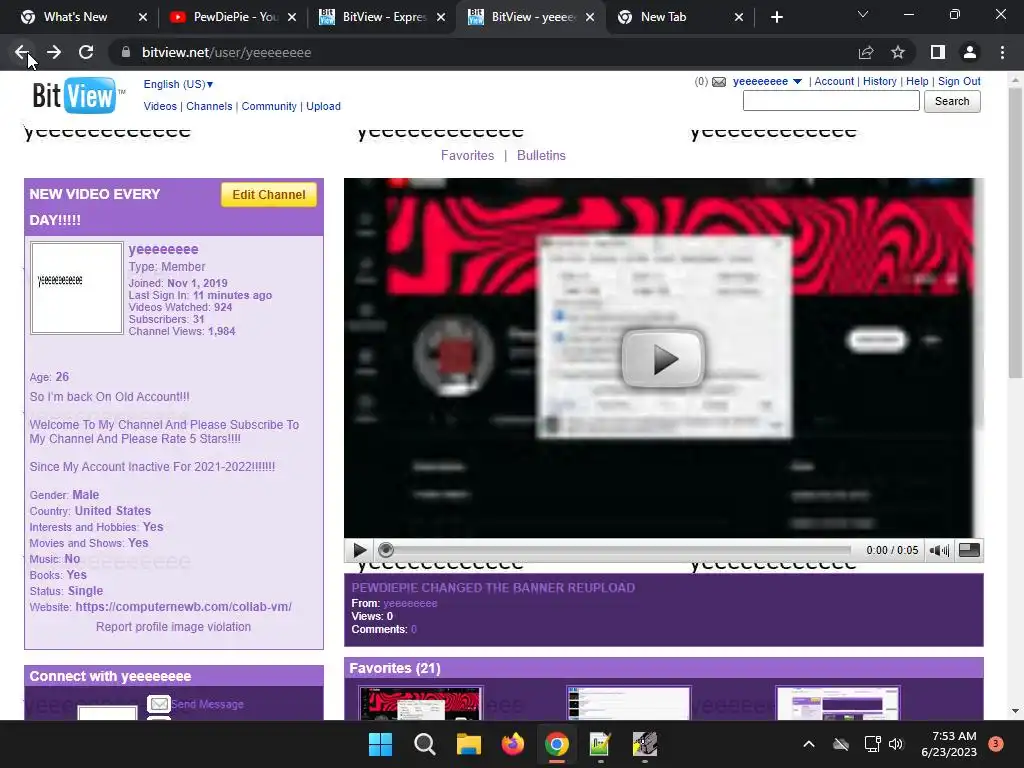The width and height of the screenshot is (1024, 768).
Task: Focus the BitView search field
Action: 831,101
